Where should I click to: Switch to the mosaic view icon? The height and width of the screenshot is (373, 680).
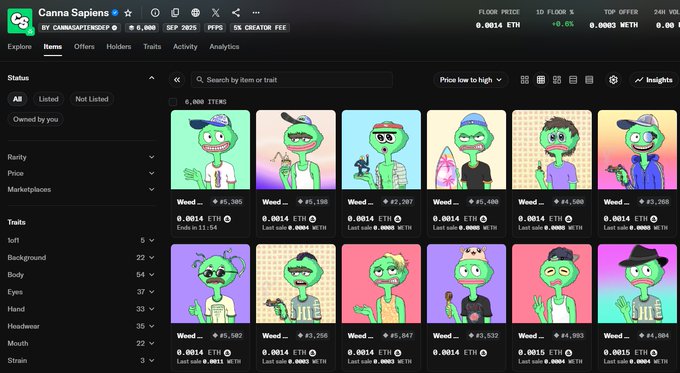[x=557, y=80]
